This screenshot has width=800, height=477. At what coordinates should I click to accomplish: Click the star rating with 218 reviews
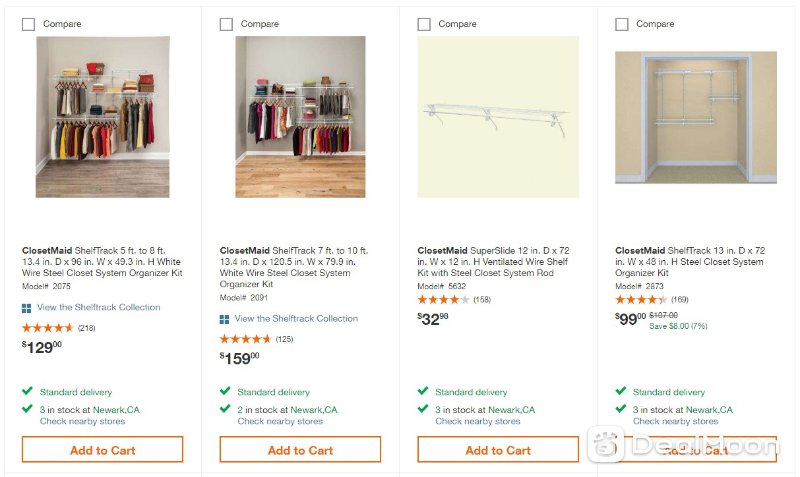pos(47,328)
